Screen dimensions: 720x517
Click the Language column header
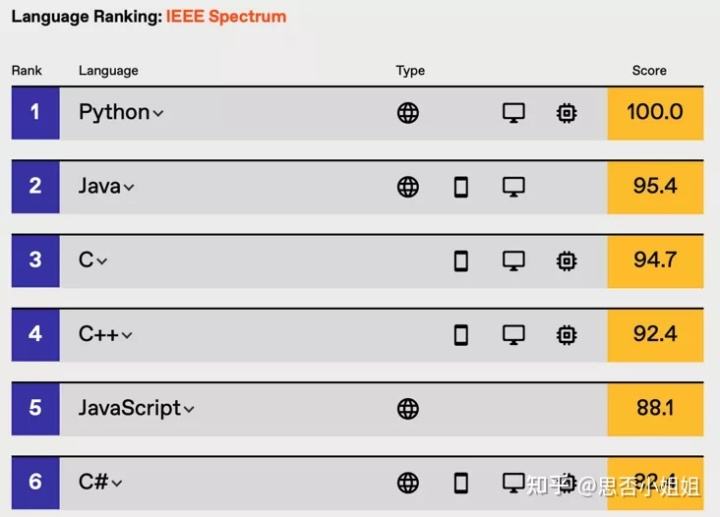point(108,71)
